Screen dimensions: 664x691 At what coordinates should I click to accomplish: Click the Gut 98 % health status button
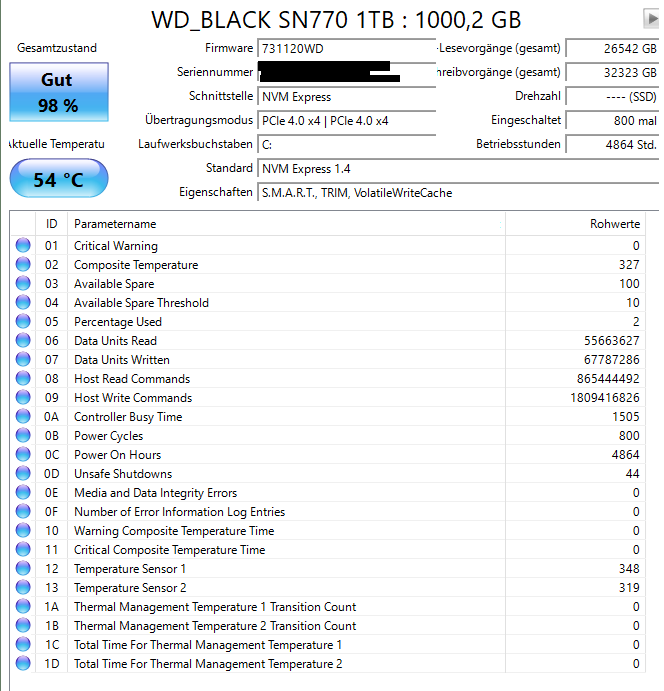pos(59,92)
